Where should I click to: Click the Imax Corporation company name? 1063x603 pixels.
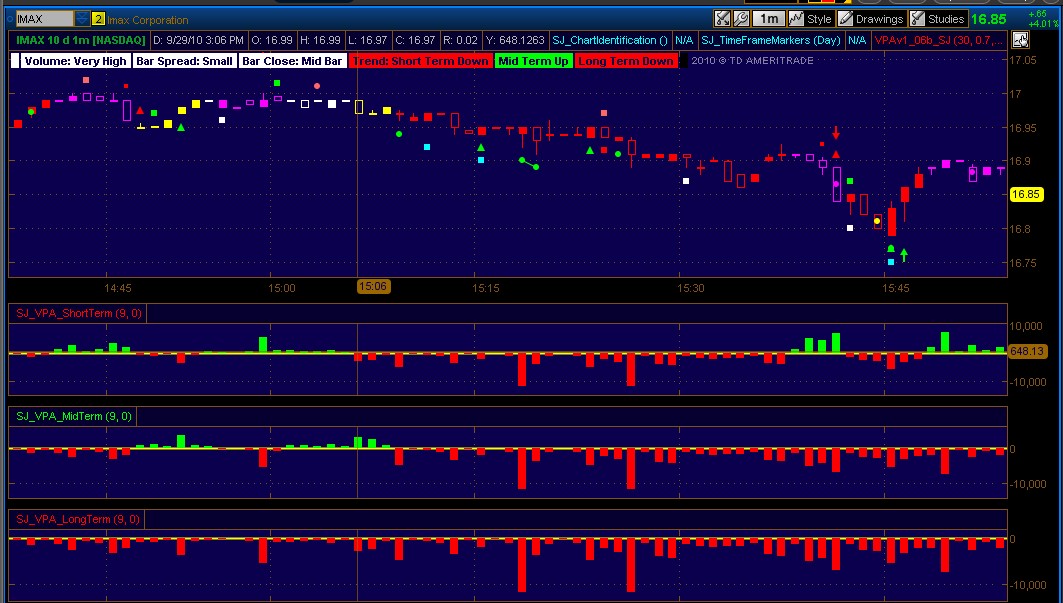coord(148,20)
